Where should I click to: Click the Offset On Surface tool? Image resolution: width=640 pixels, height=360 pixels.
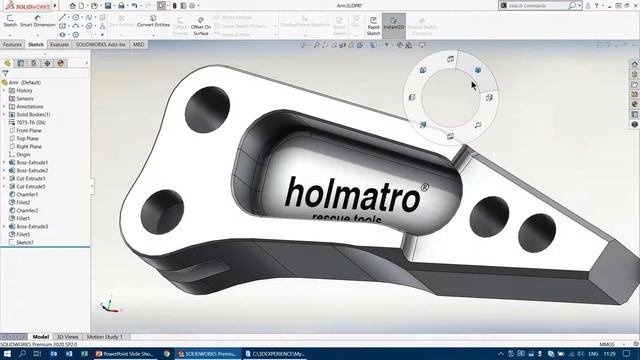(201, 26)
